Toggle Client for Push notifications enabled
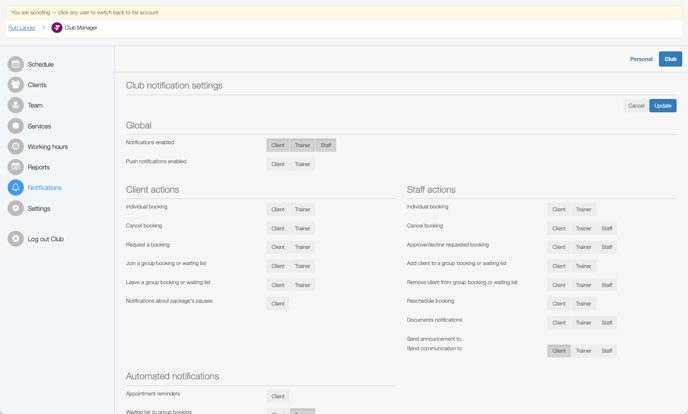The width and height of the screenshot is (688, 414). (278, 164)
